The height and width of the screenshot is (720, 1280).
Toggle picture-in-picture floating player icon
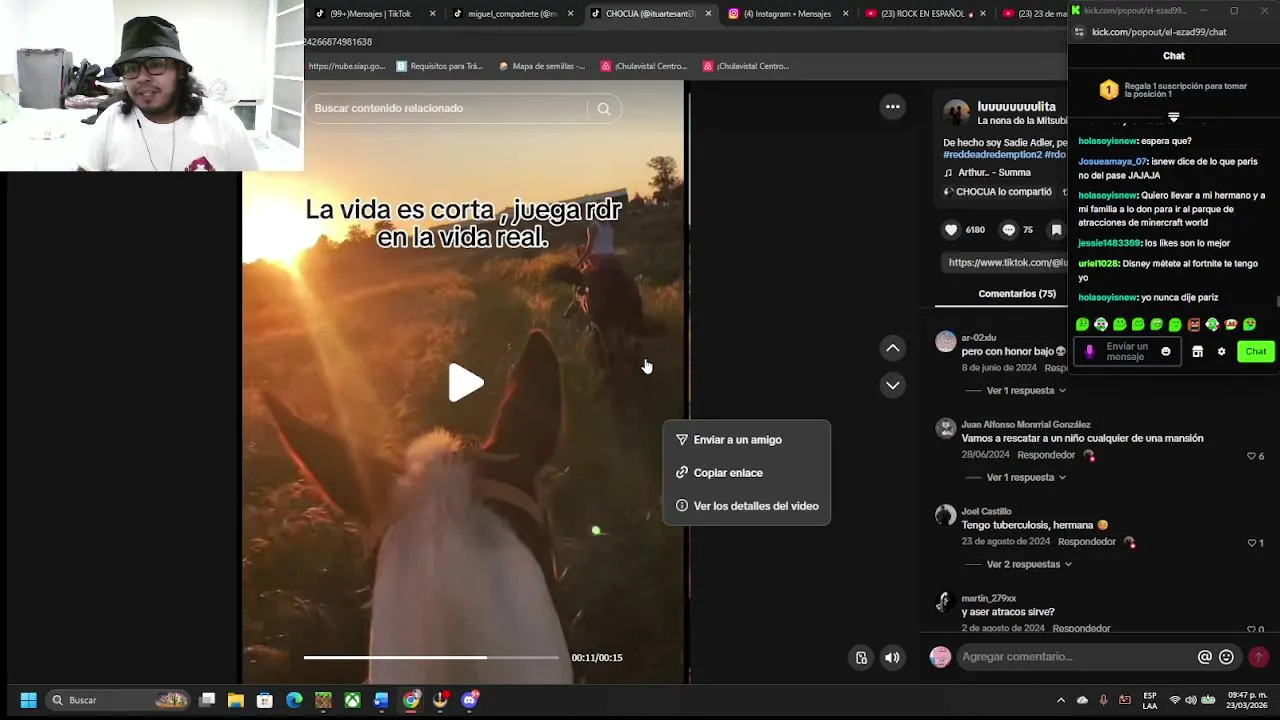pos(861,657)
